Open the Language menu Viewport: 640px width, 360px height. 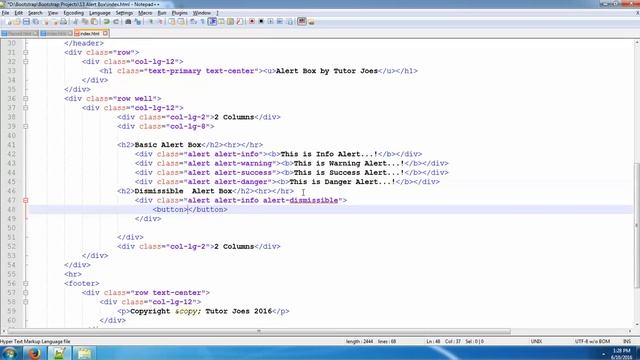coord(100,13)
